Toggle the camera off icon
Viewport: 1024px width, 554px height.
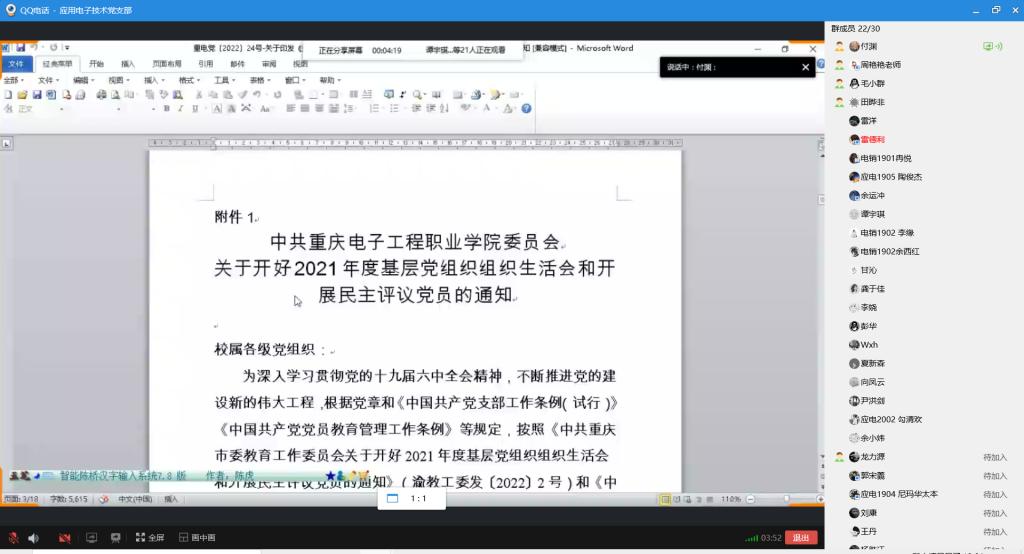[x=64, y=538]
